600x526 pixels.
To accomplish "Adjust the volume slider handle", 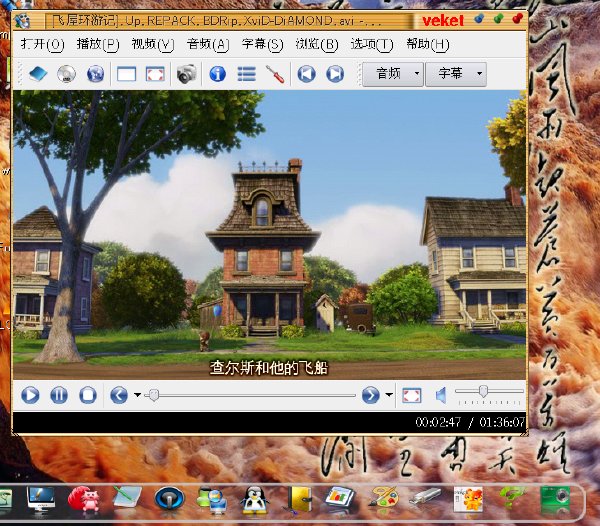I will point(483,391).
